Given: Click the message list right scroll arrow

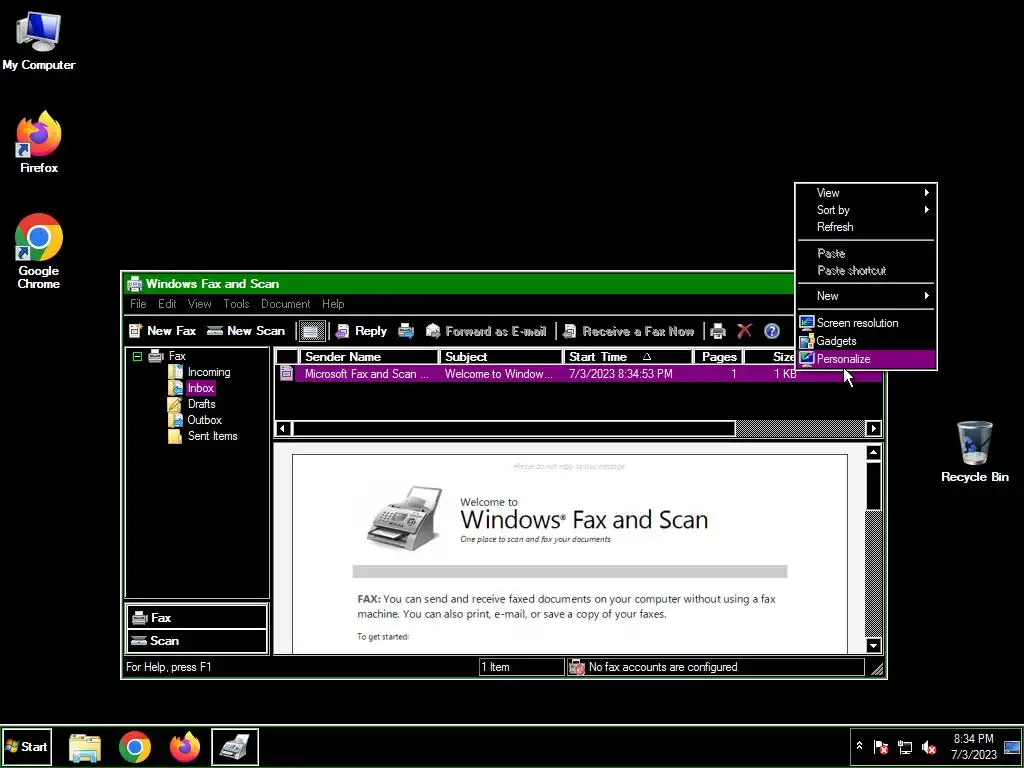Looking at the screenshot, I should 874,429.
